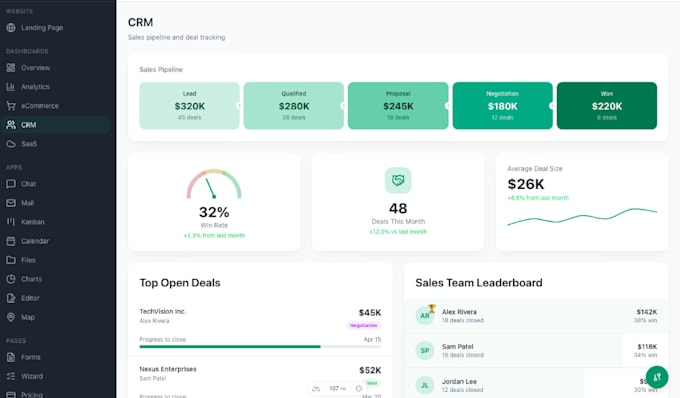Click the Editor document-pen icon
Viewport: 680px width, 398px height.
(11, 298)
